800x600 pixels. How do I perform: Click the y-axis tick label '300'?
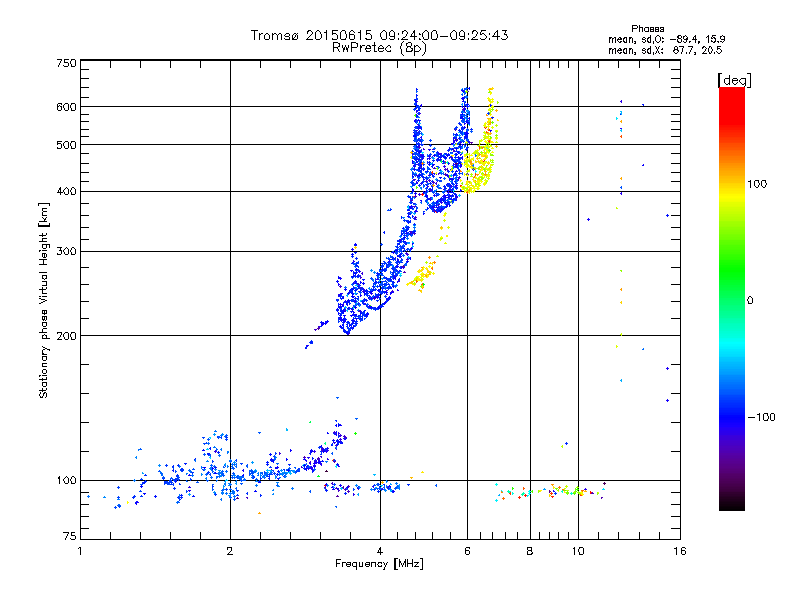[x=67, y=251]
